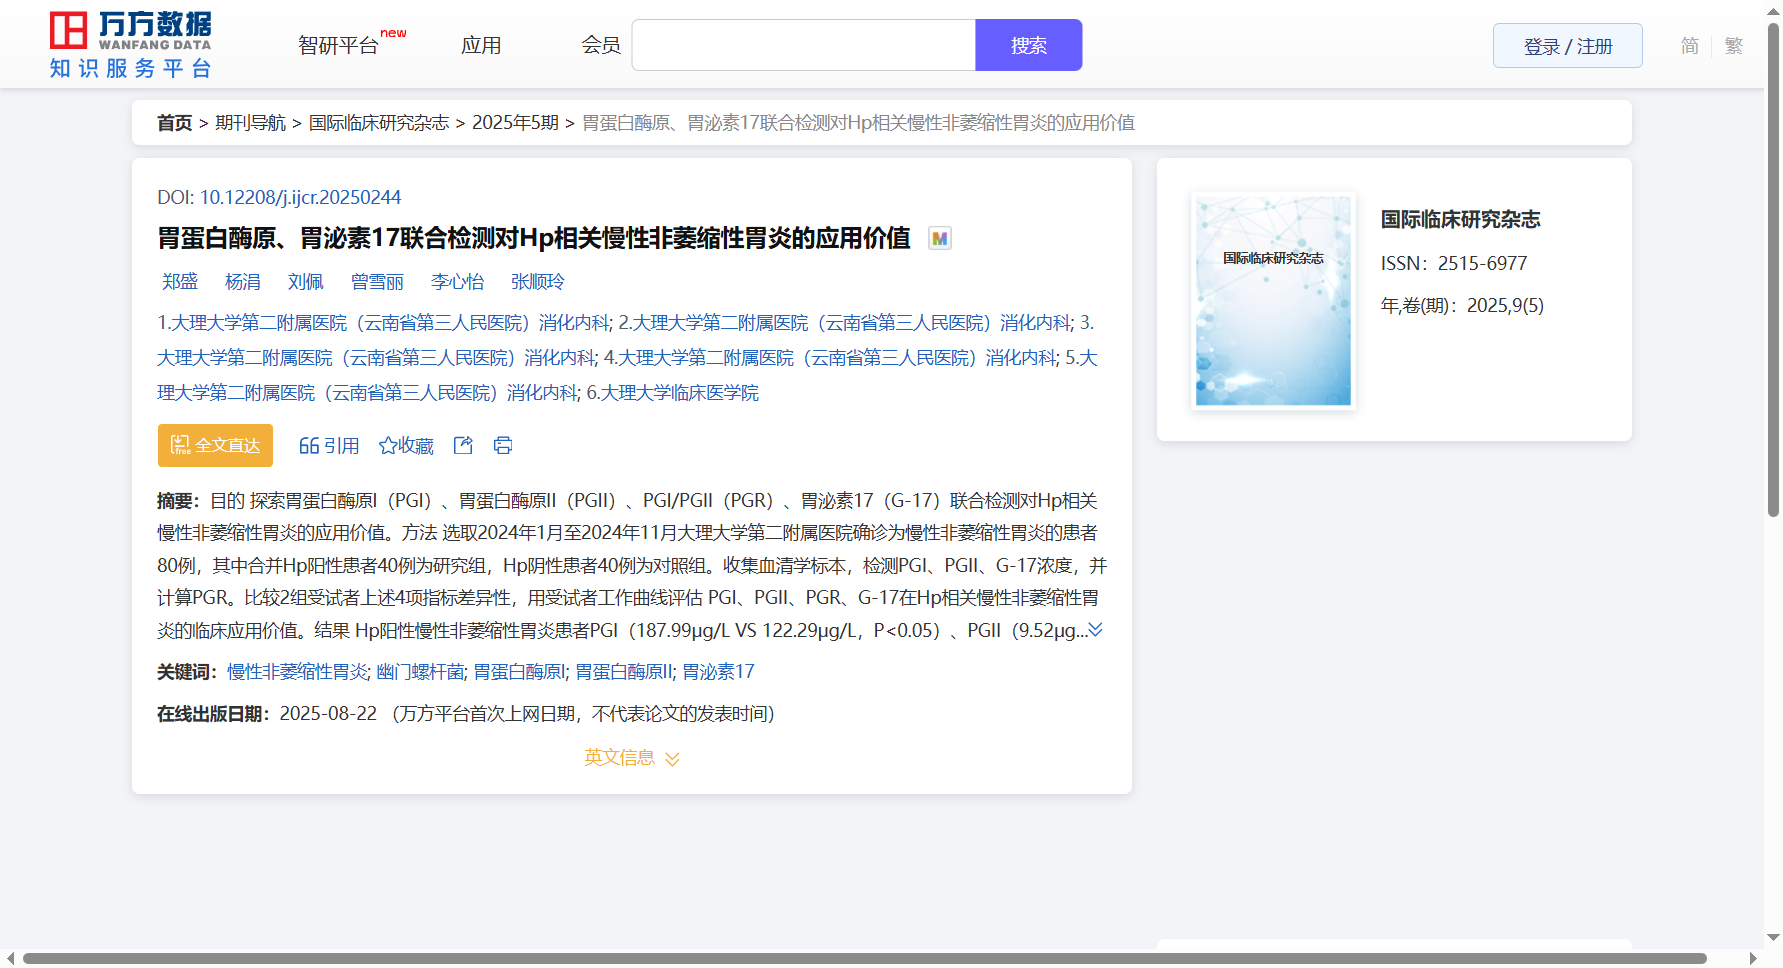1783x968 pixels.
Task: Click the 搜索 search button
Action: 1028,46
